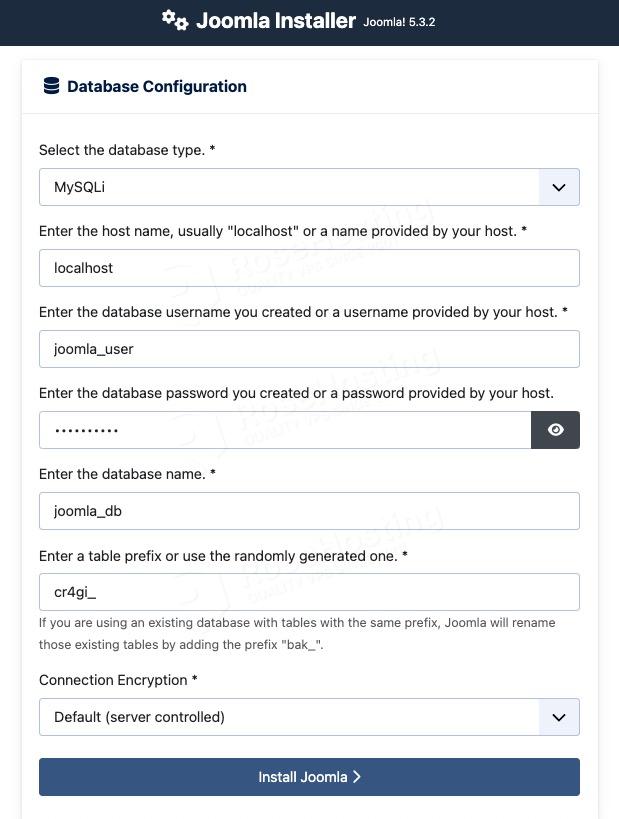This screenshot has width=619, height=819.
Task: Focus the joomla_user username field
Action: pyautogui.click(x=309, y=349)
